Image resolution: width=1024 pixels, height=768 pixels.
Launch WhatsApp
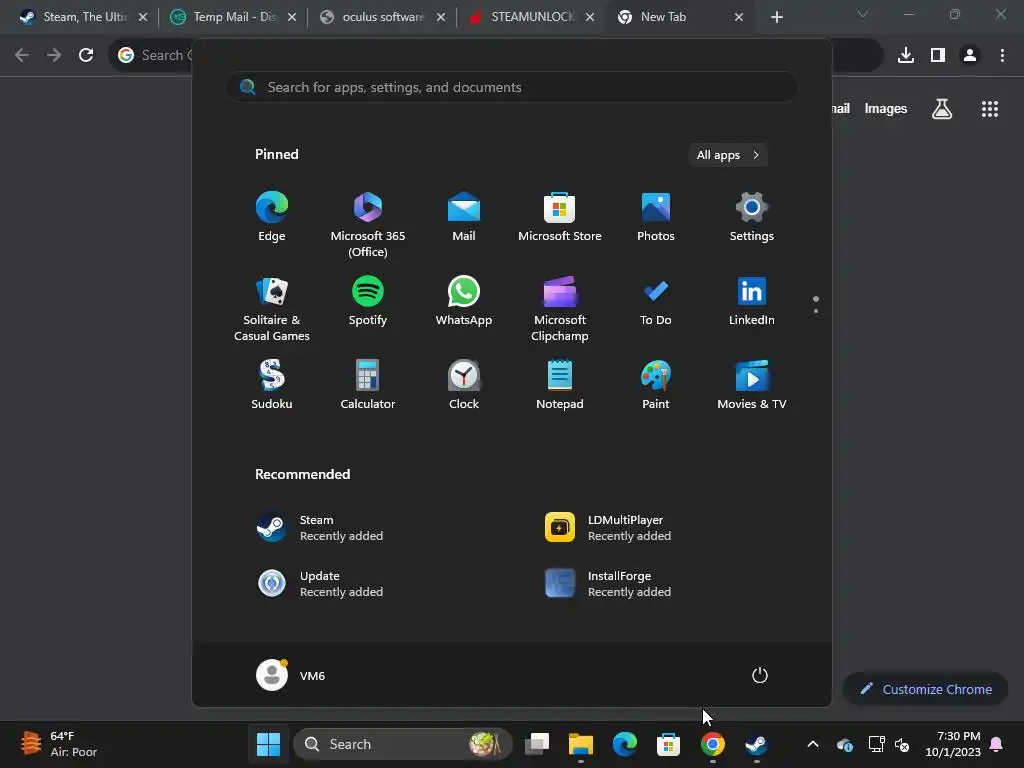pyautogui.click(x=464, y=301)
